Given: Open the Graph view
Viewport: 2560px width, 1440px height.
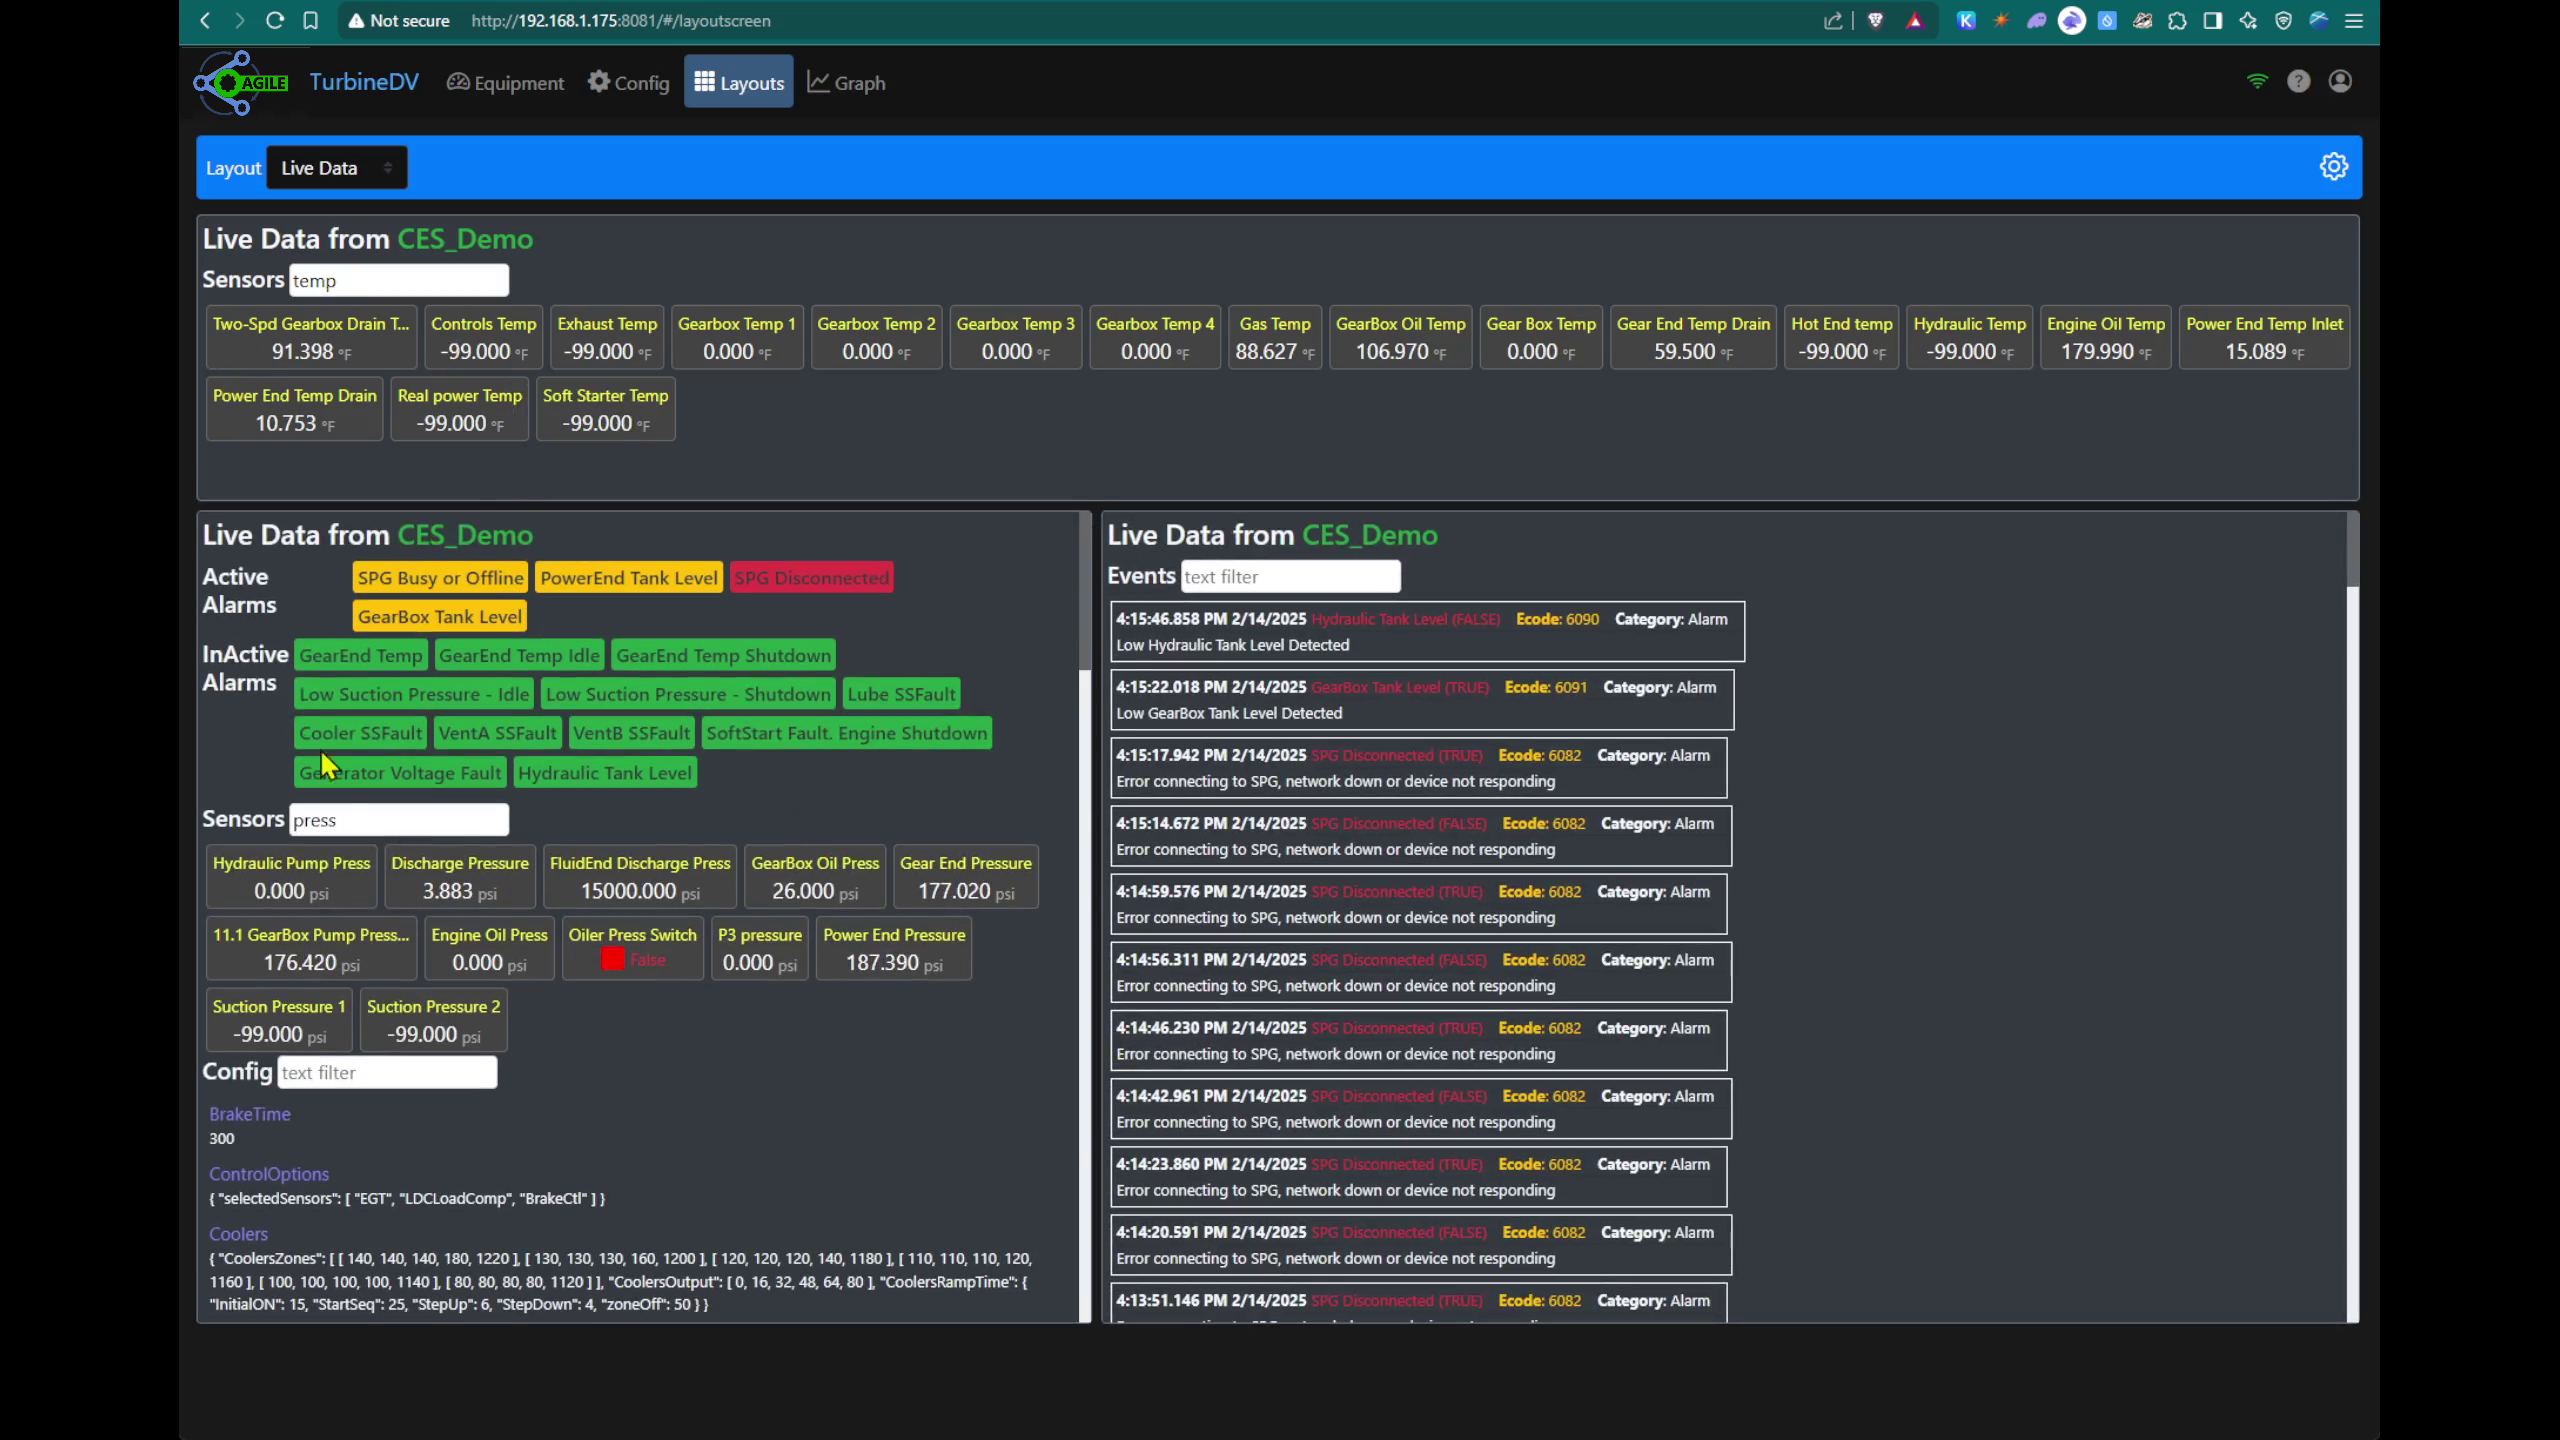Looking at the screenshot, I should click(845, 82).
